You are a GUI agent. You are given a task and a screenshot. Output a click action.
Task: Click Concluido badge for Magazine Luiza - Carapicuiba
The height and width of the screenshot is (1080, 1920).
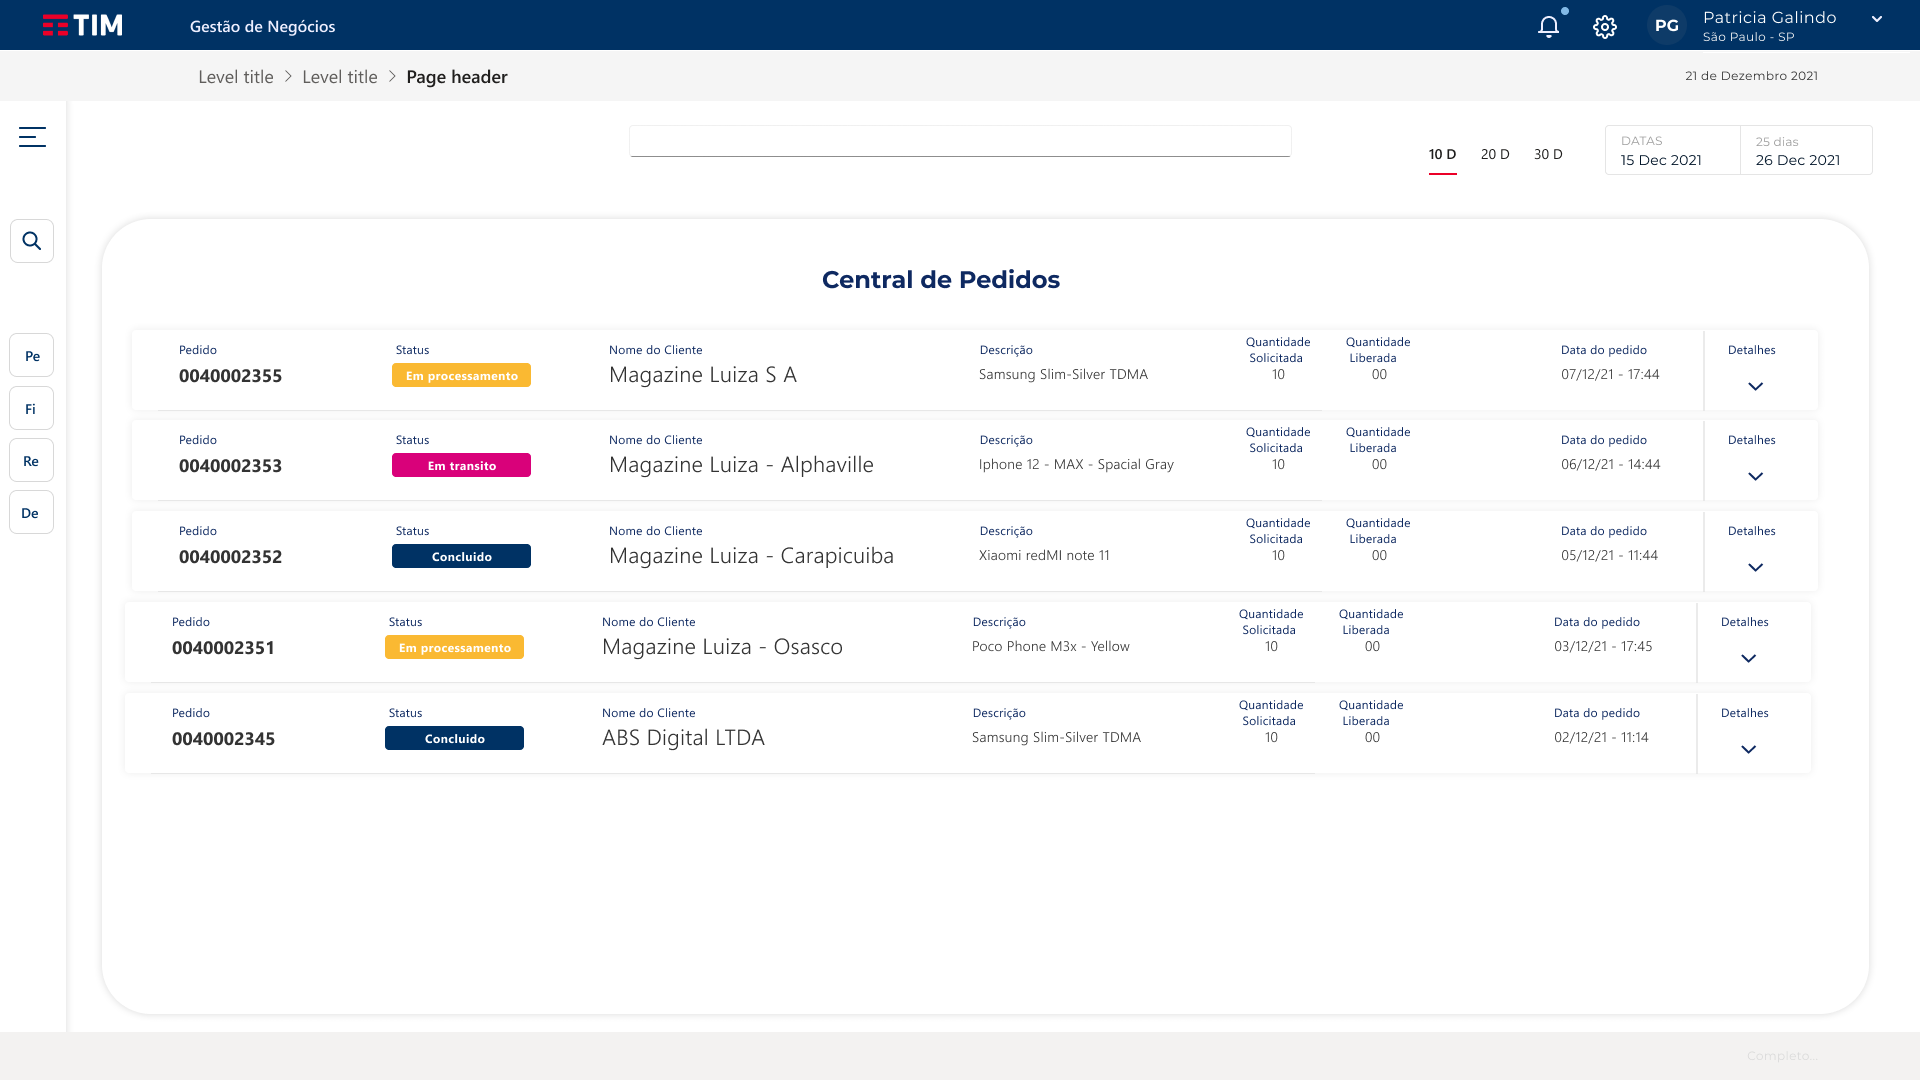pyautogui.click(x=461, y=556)
